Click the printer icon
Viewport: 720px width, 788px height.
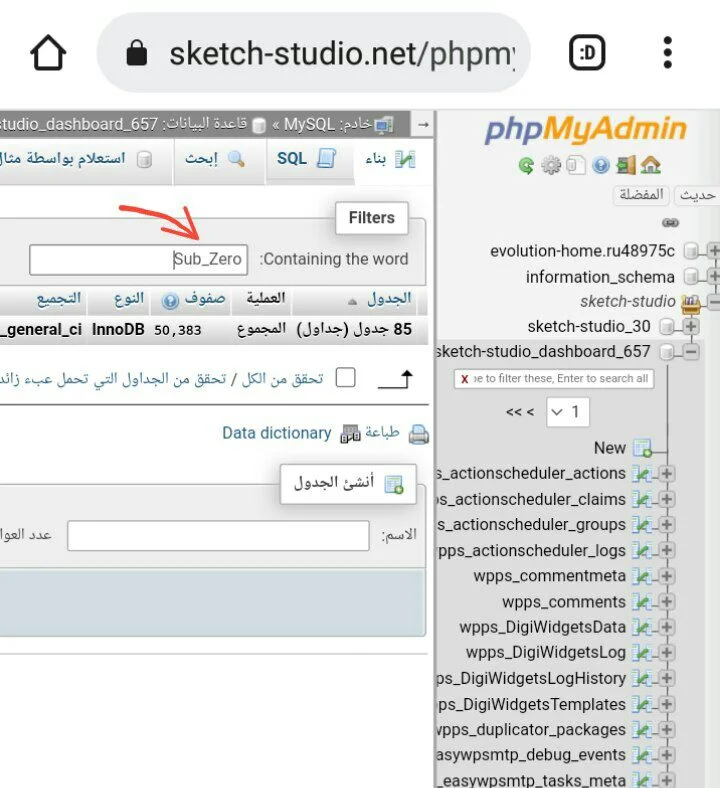pos(419,434)
